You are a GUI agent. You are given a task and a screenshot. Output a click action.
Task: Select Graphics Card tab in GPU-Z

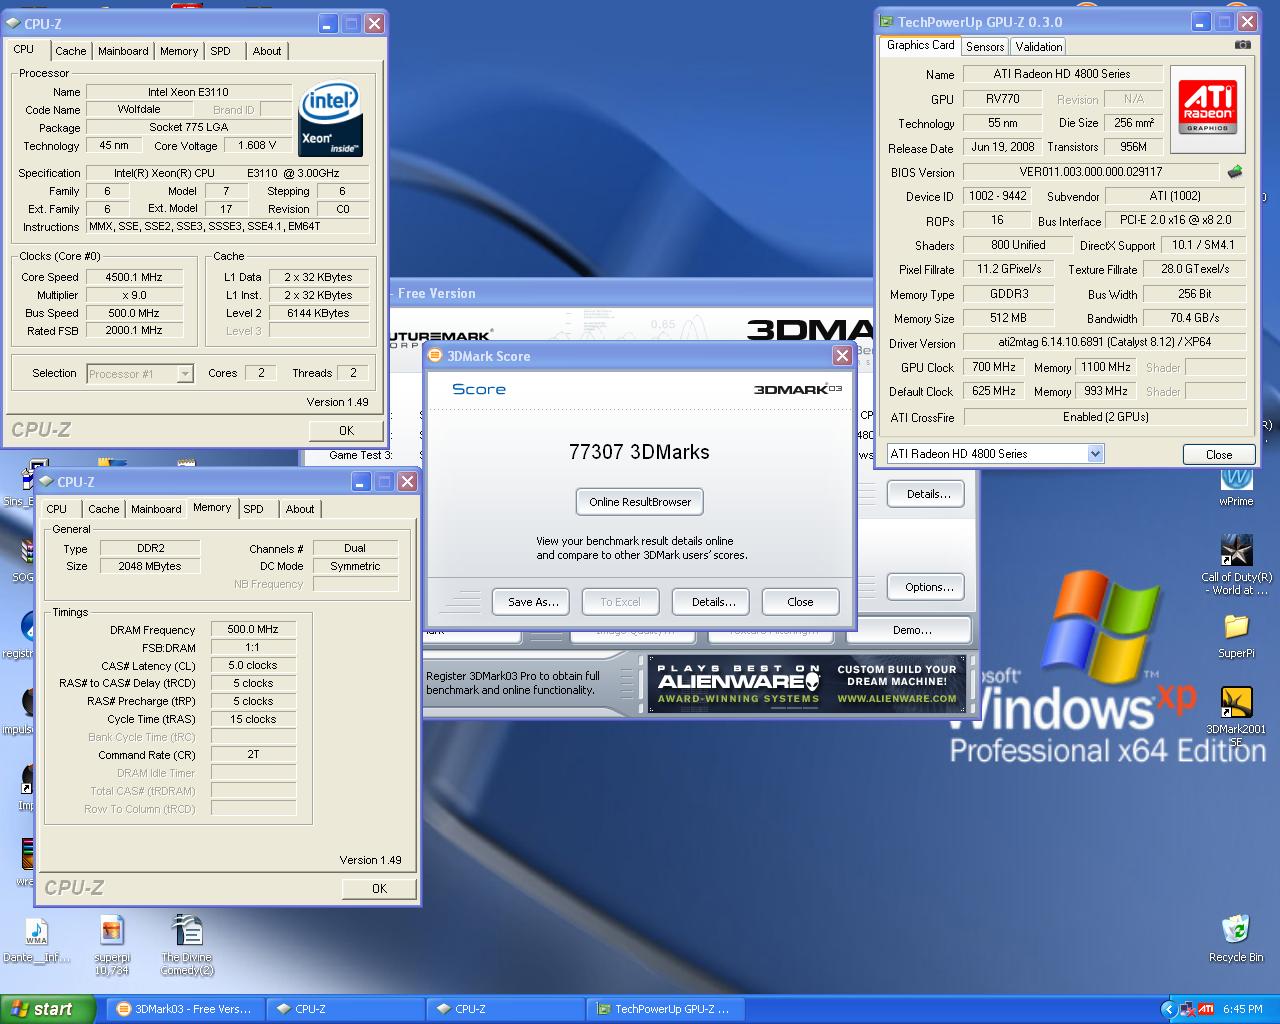tap(921, 45)
